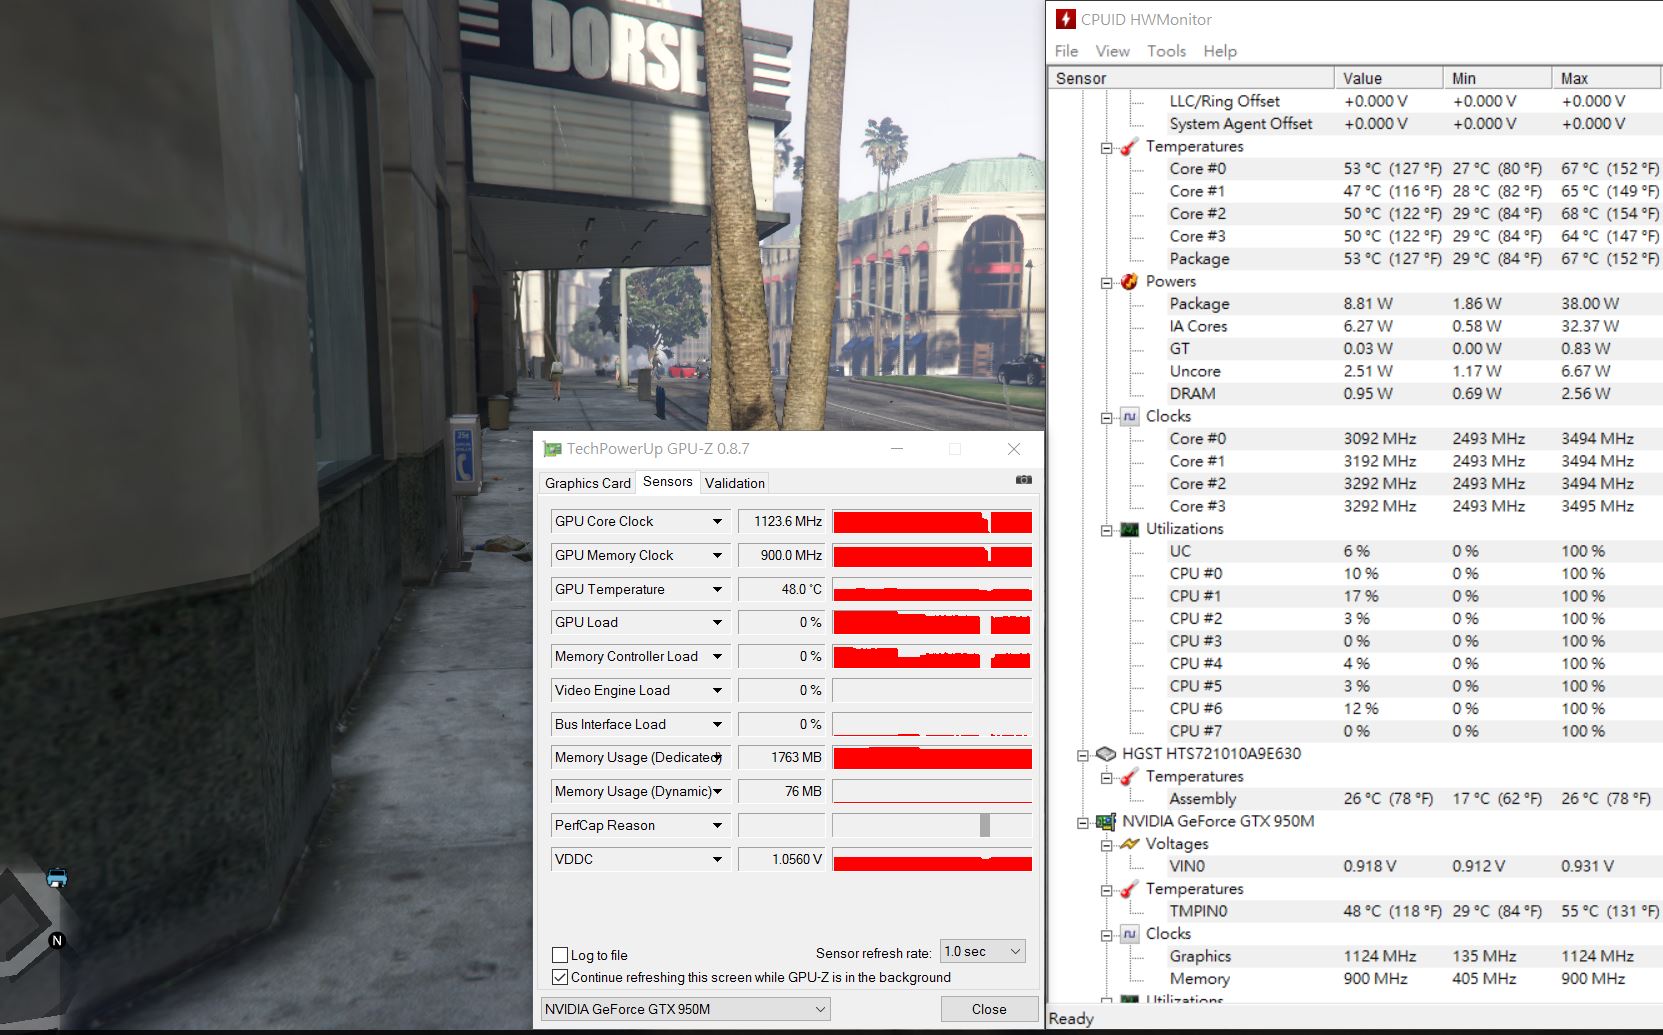Select the HGST hard drive icon
Image resolution: width=1663 pixels, height=1035 pixels.
click(1105, 754)
